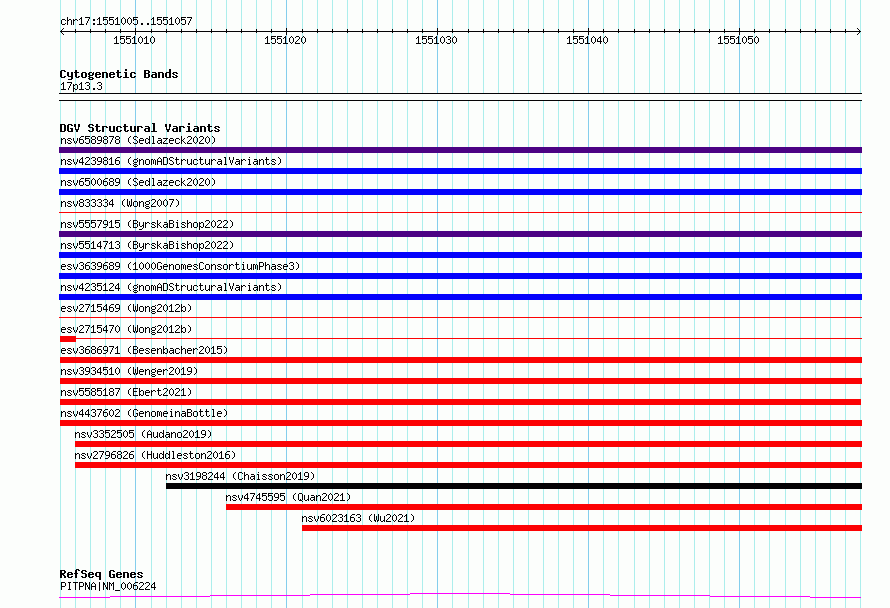The height and width of the screenshot is (608, 890).
Task: Click the red bar under nsv4437602
Action: (x=460, y=423)
